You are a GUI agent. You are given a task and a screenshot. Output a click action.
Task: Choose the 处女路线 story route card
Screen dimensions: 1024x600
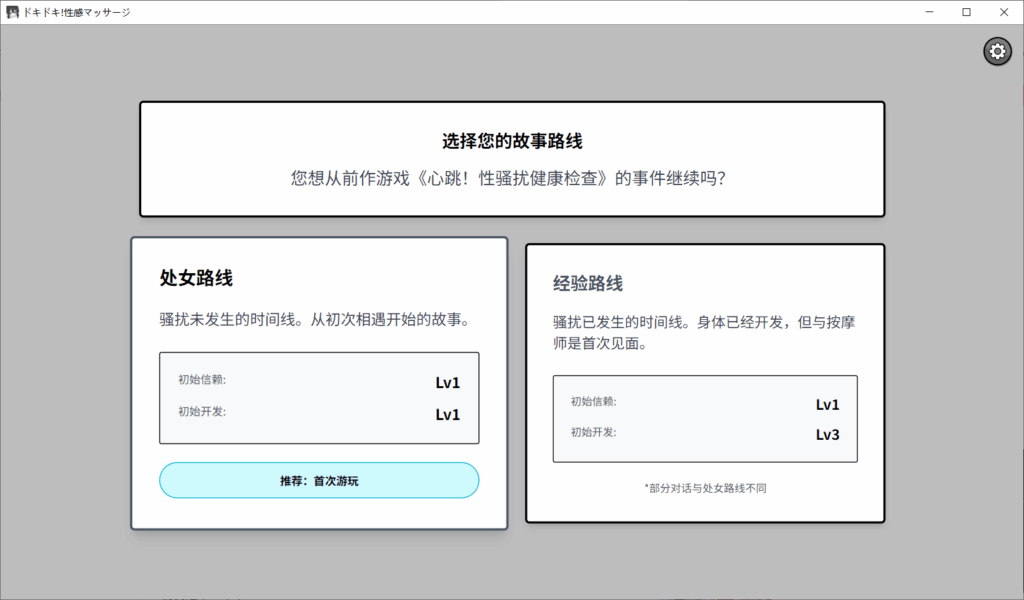319,383
